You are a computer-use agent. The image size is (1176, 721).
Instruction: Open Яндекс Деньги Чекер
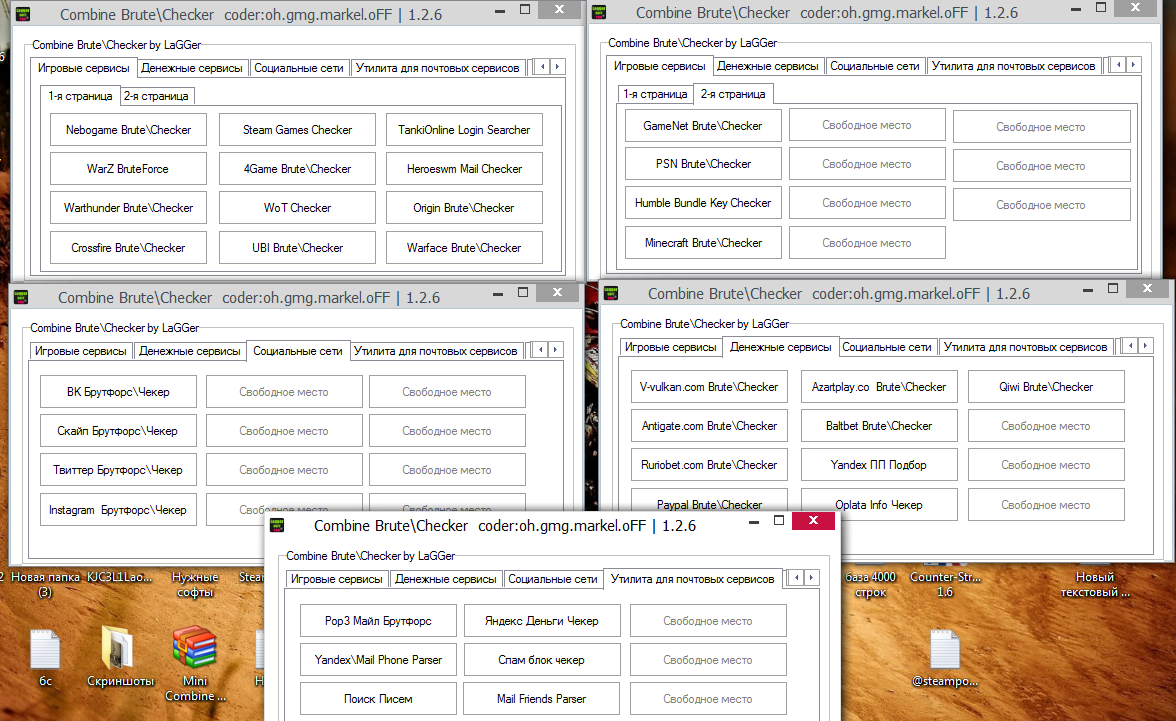[542, 621]
